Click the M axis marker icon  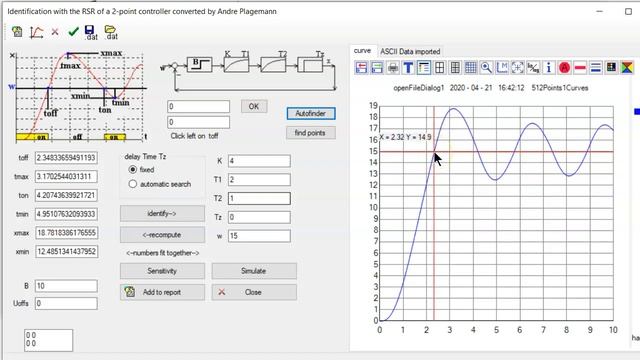tap(502, 67)
